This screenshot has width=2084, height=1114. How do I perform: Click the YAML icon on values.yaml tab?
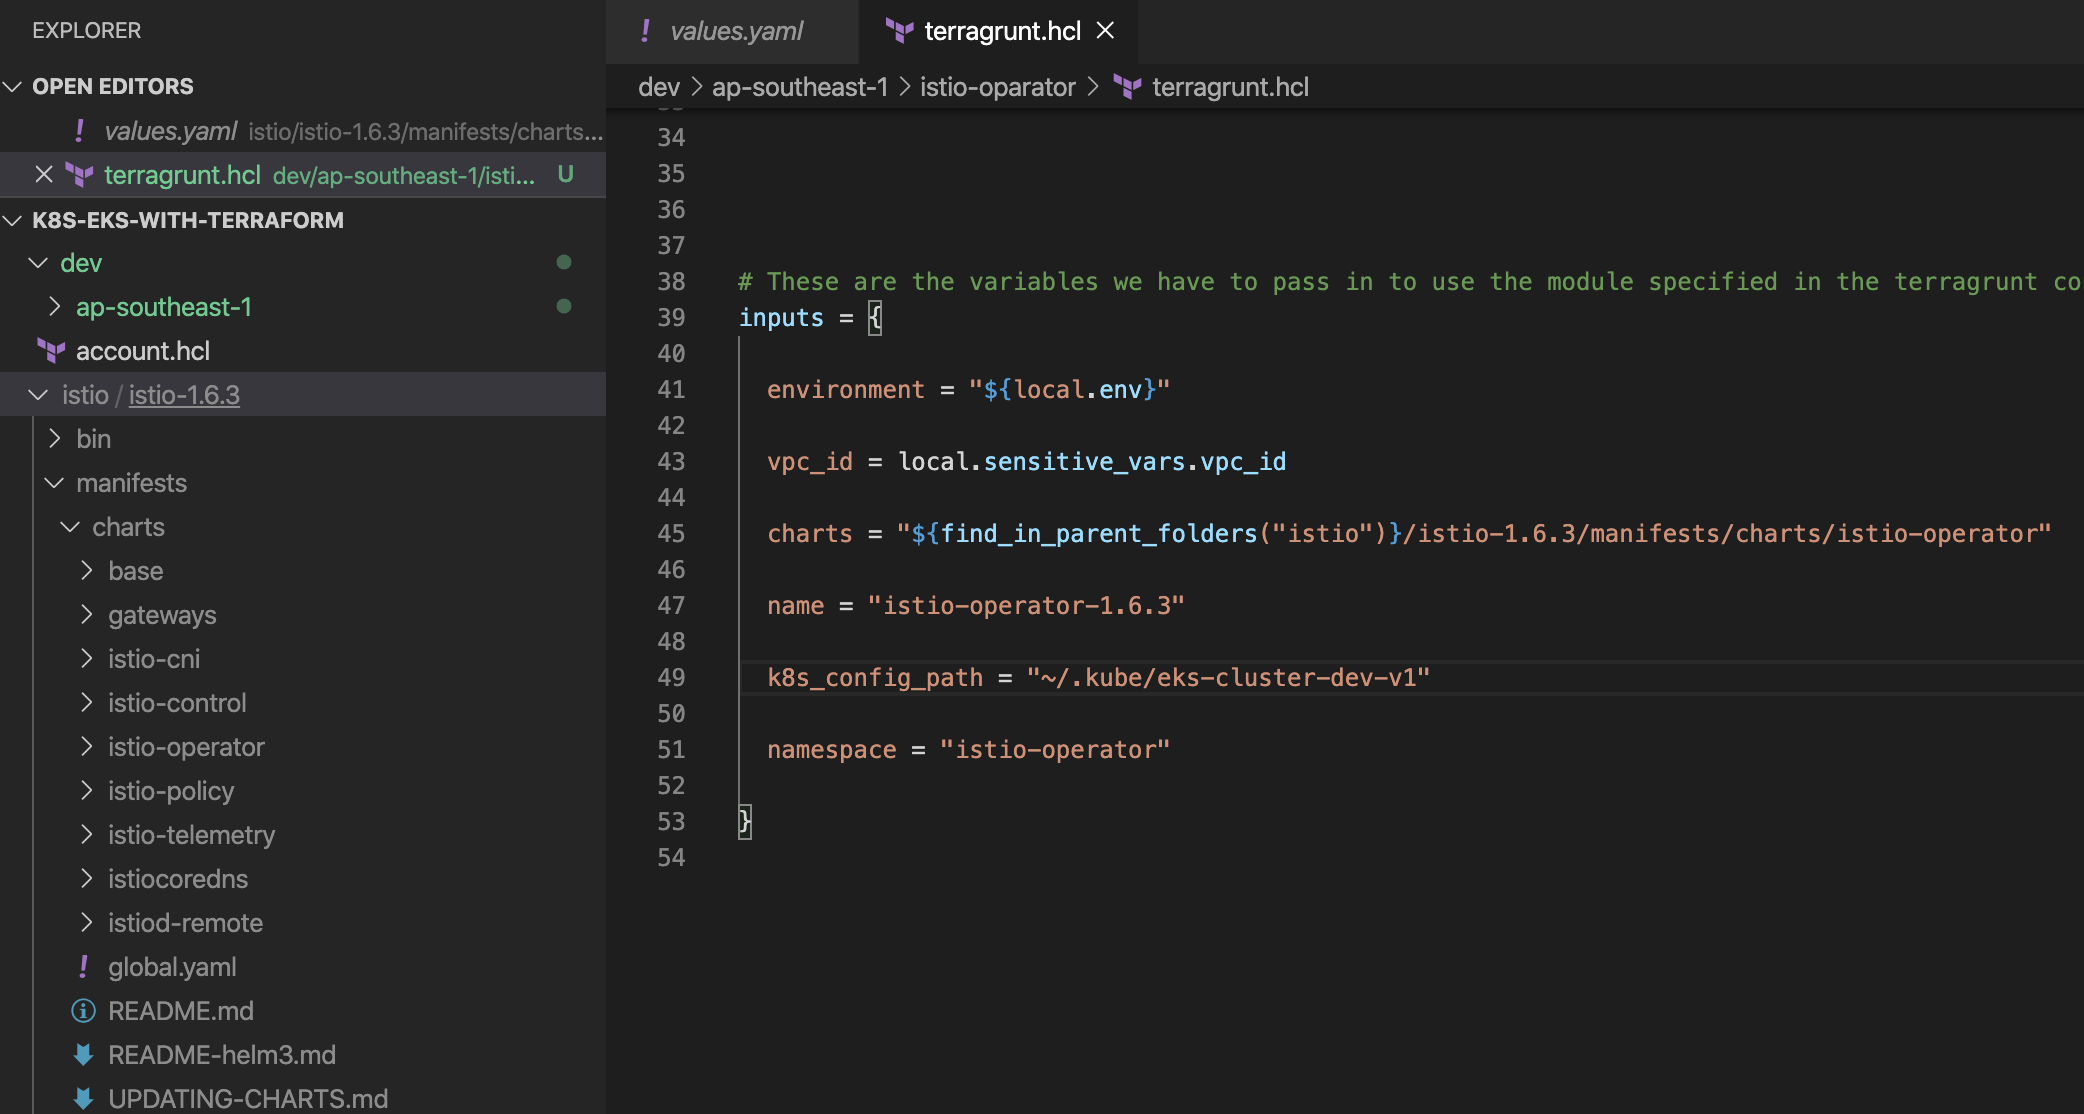point(646,31)
